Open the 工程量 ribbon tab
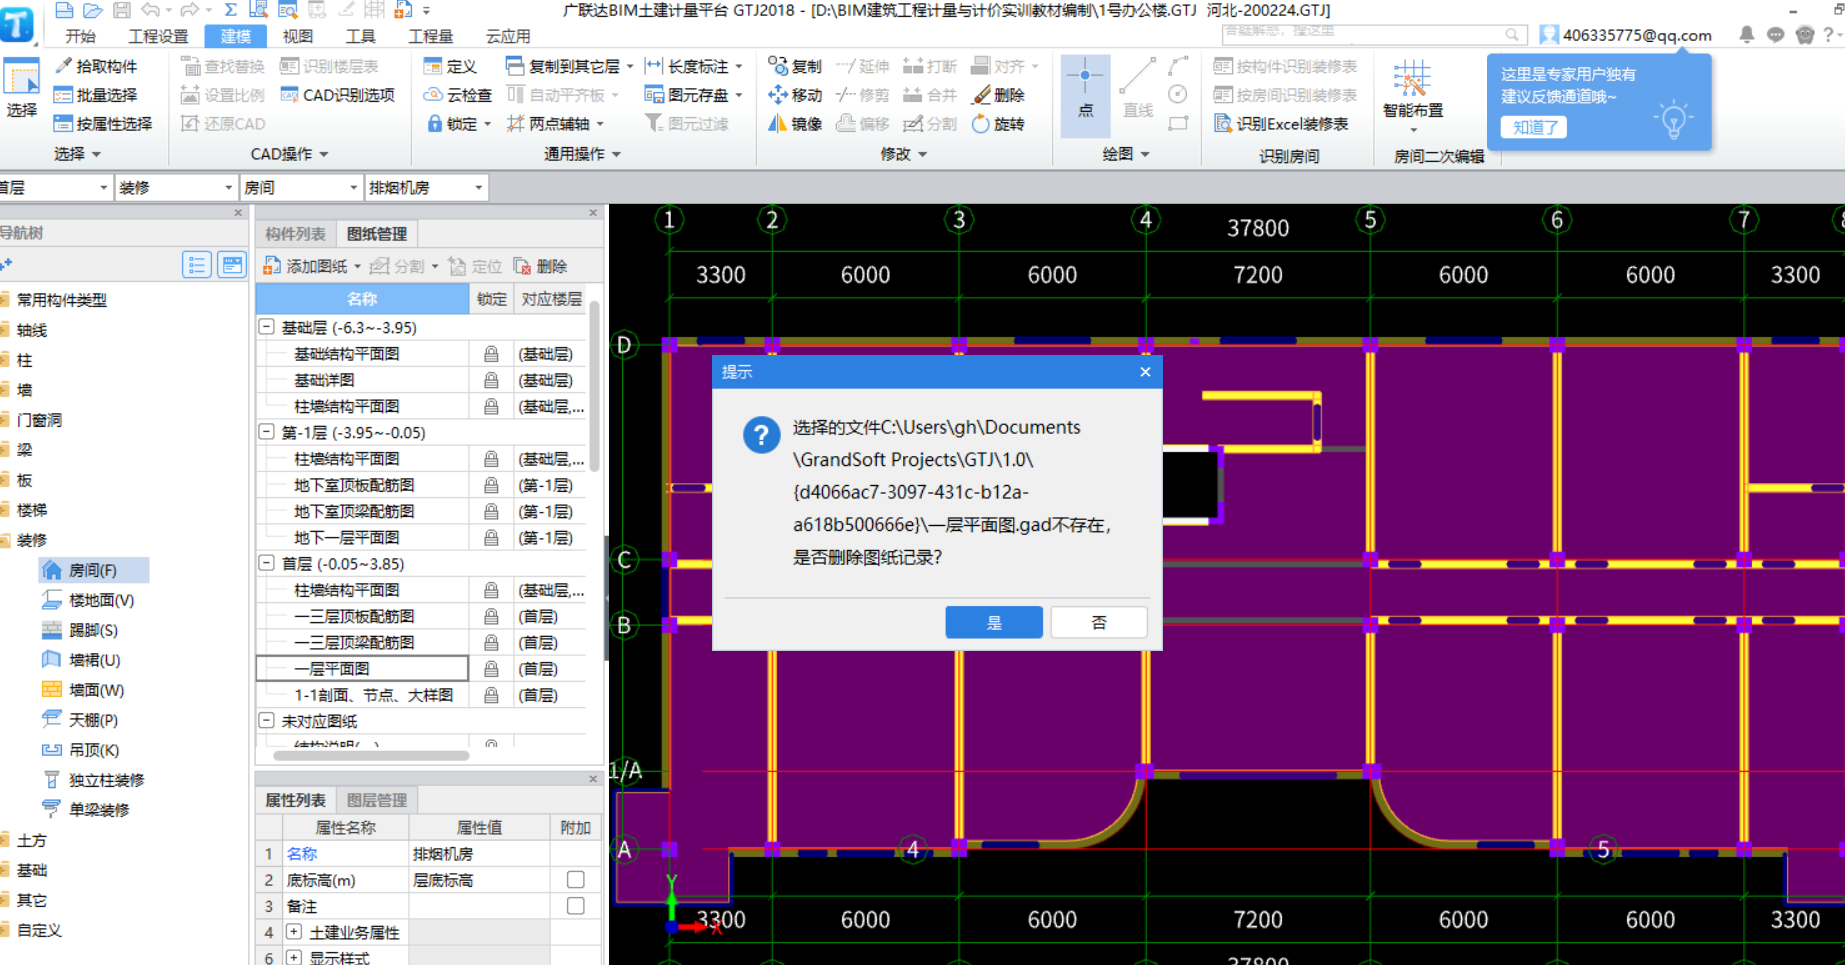The image size is (1845, 965). pos(430,36)
